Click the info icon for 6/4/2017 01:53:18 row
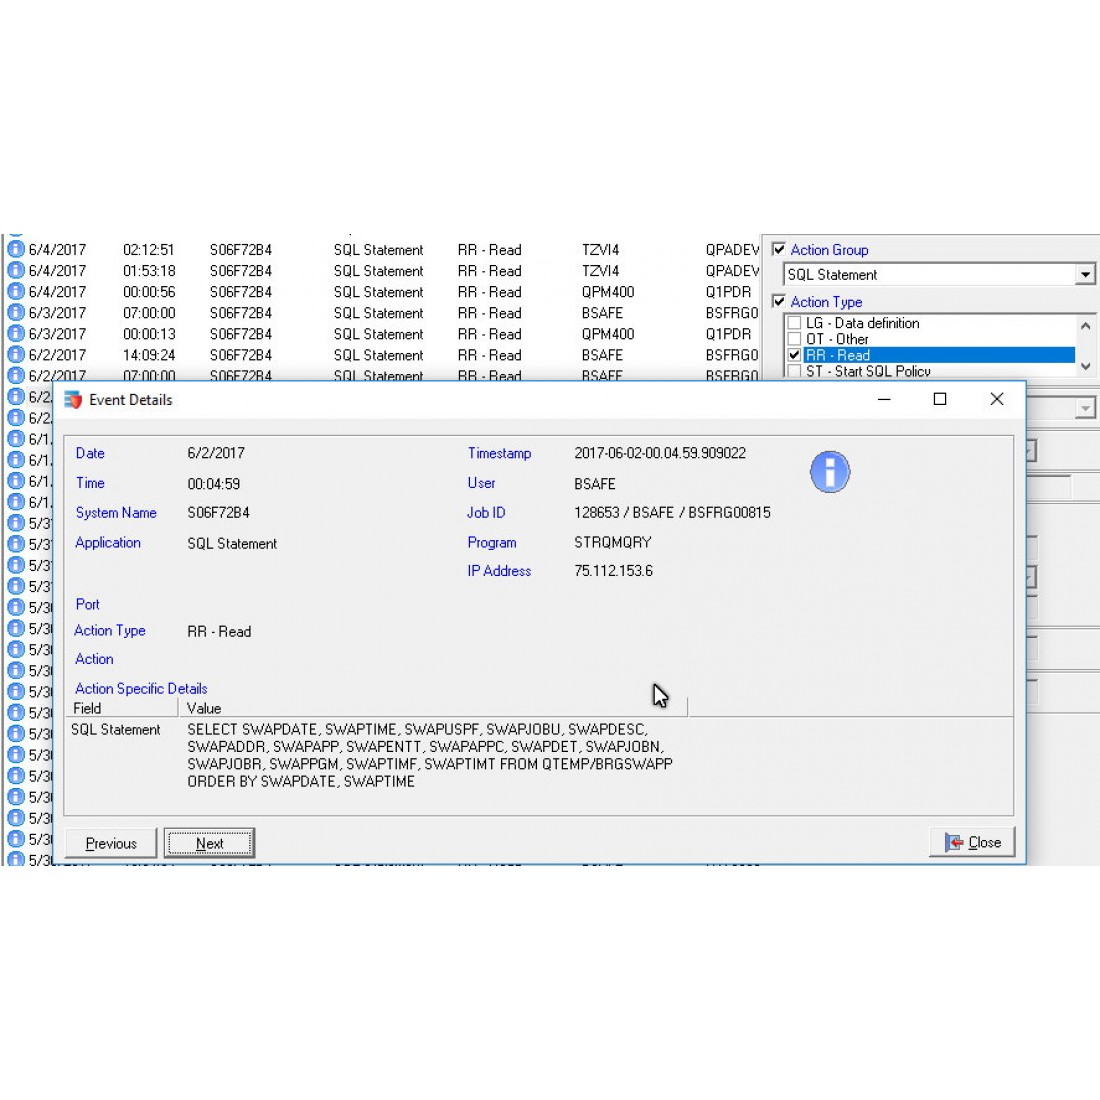1100x1100 pixels. click(16, 270)
